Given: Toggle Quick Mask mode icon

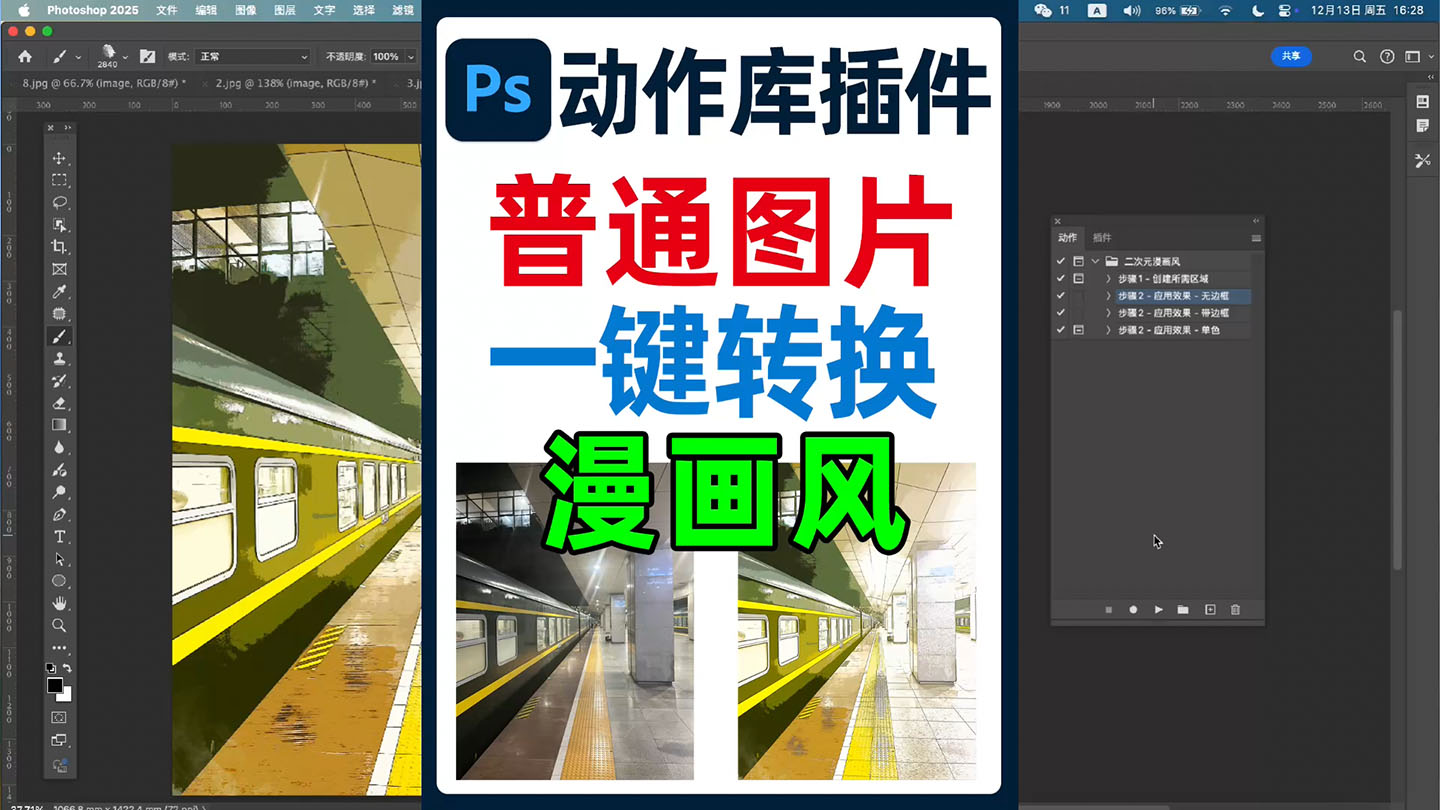Looking at the screenshot, I should click(x=59, y=718).
